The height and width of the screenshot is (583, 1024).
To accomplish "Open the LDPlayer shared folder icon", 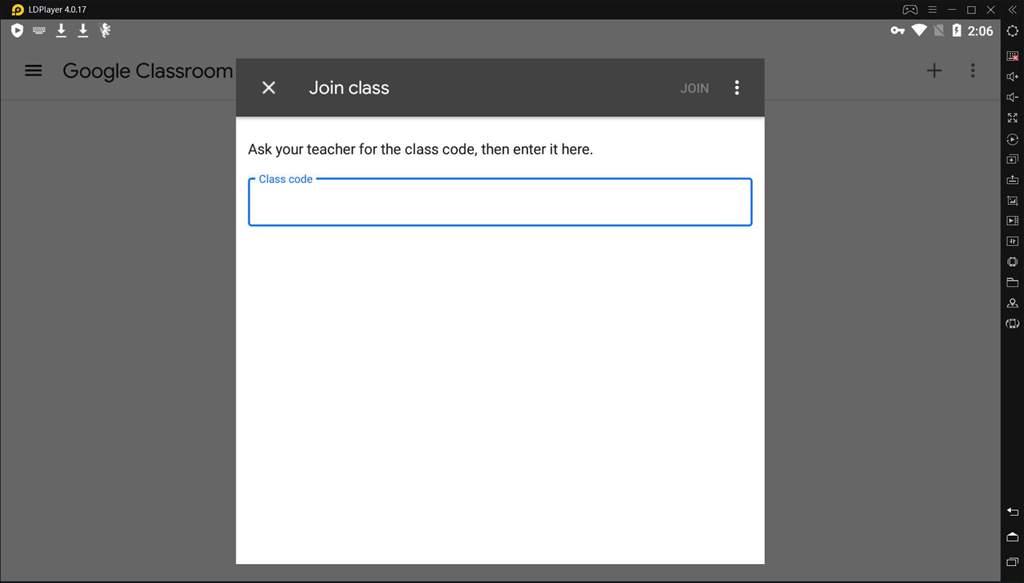I will tap(1012, 282).
